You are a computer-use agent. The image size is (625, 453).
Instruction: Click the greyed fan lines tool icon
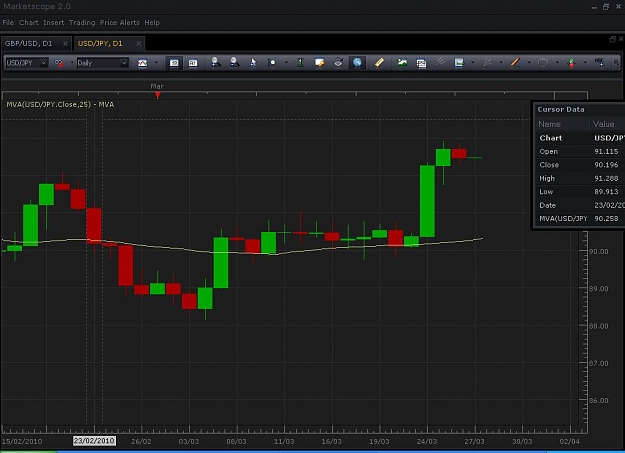coord(487,63)
